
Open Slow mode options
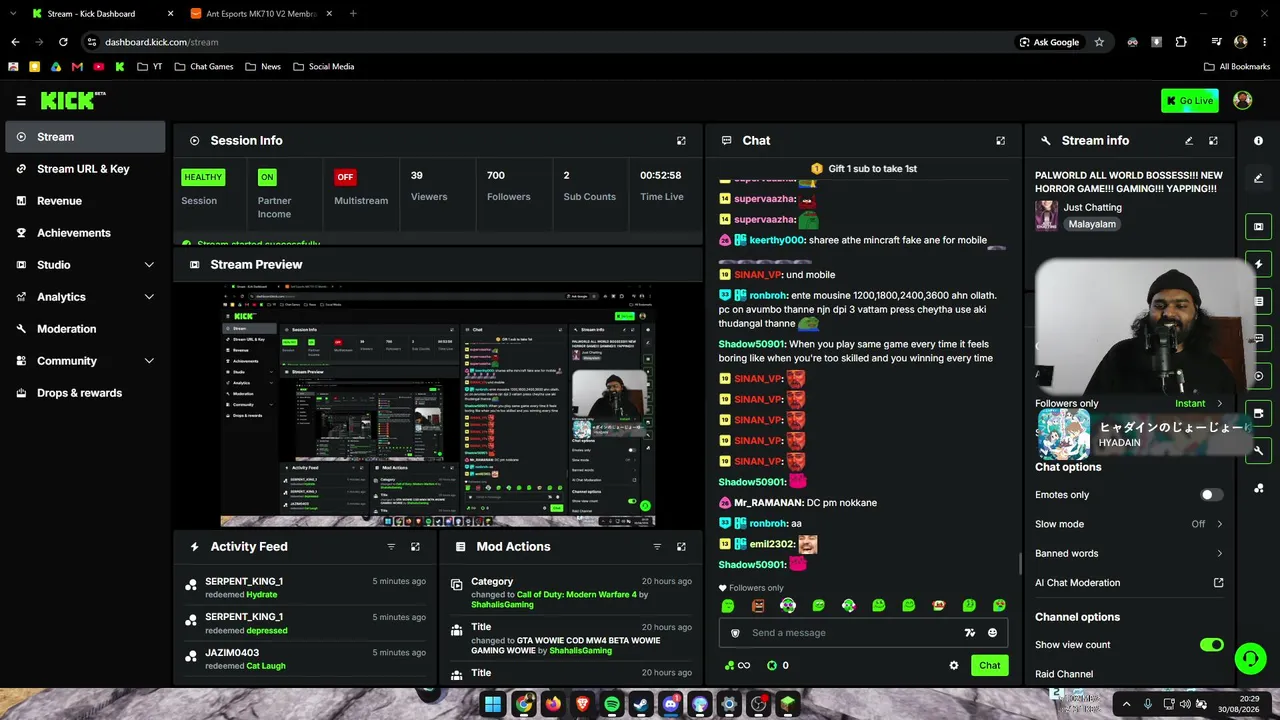tap(1129, 524)
